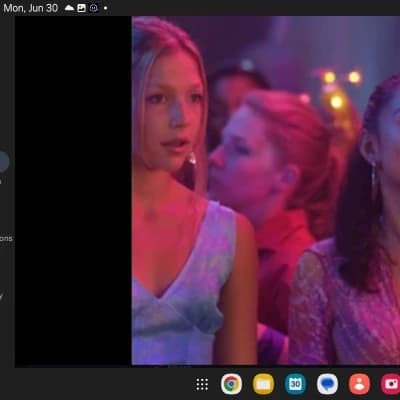Select the partially visible 'ons' sidebar label
Image resolution: width=400 pixels, height=400 pixels.
(6, 238)
